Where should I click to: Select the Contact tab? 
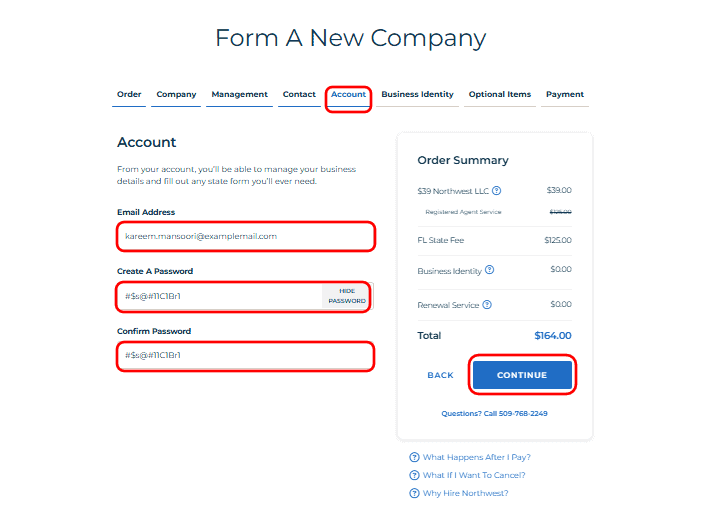pyautogui.click(x=299, y=95)
